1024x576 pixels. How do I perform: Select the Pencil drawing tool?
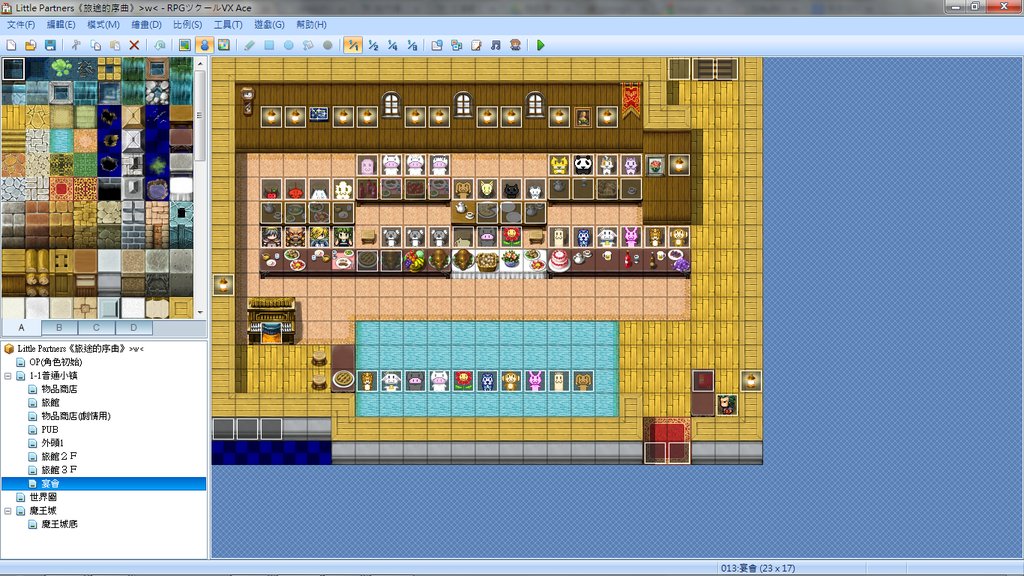[249, 45]
